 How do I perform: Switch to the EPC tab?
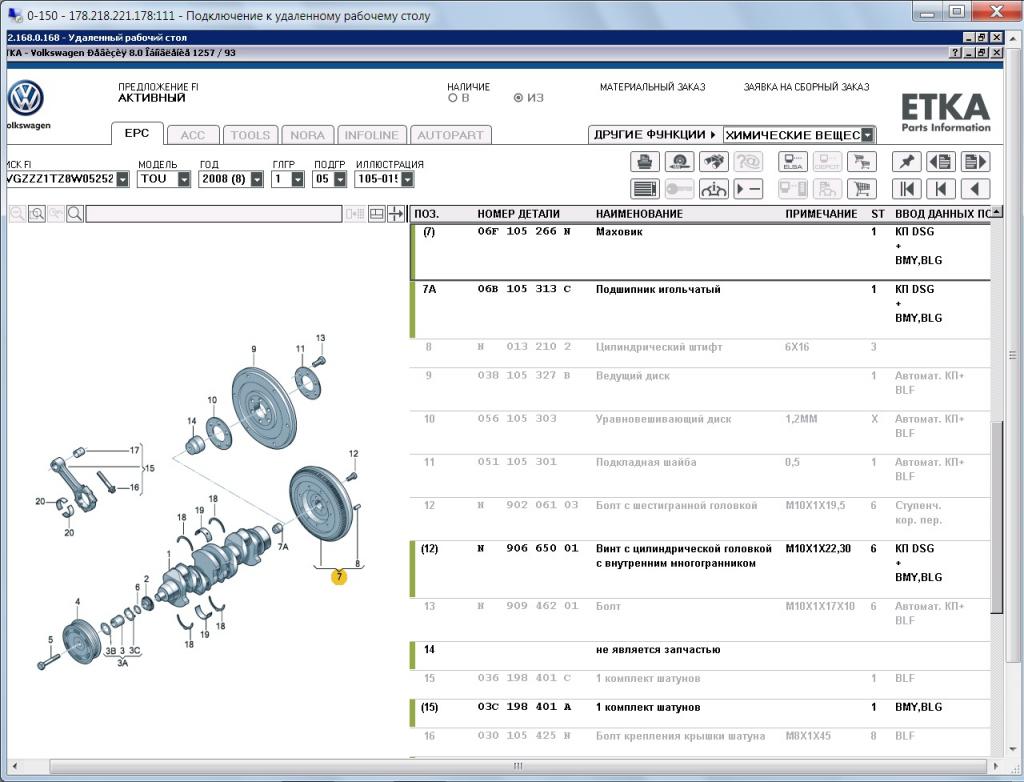pos(136,133)
